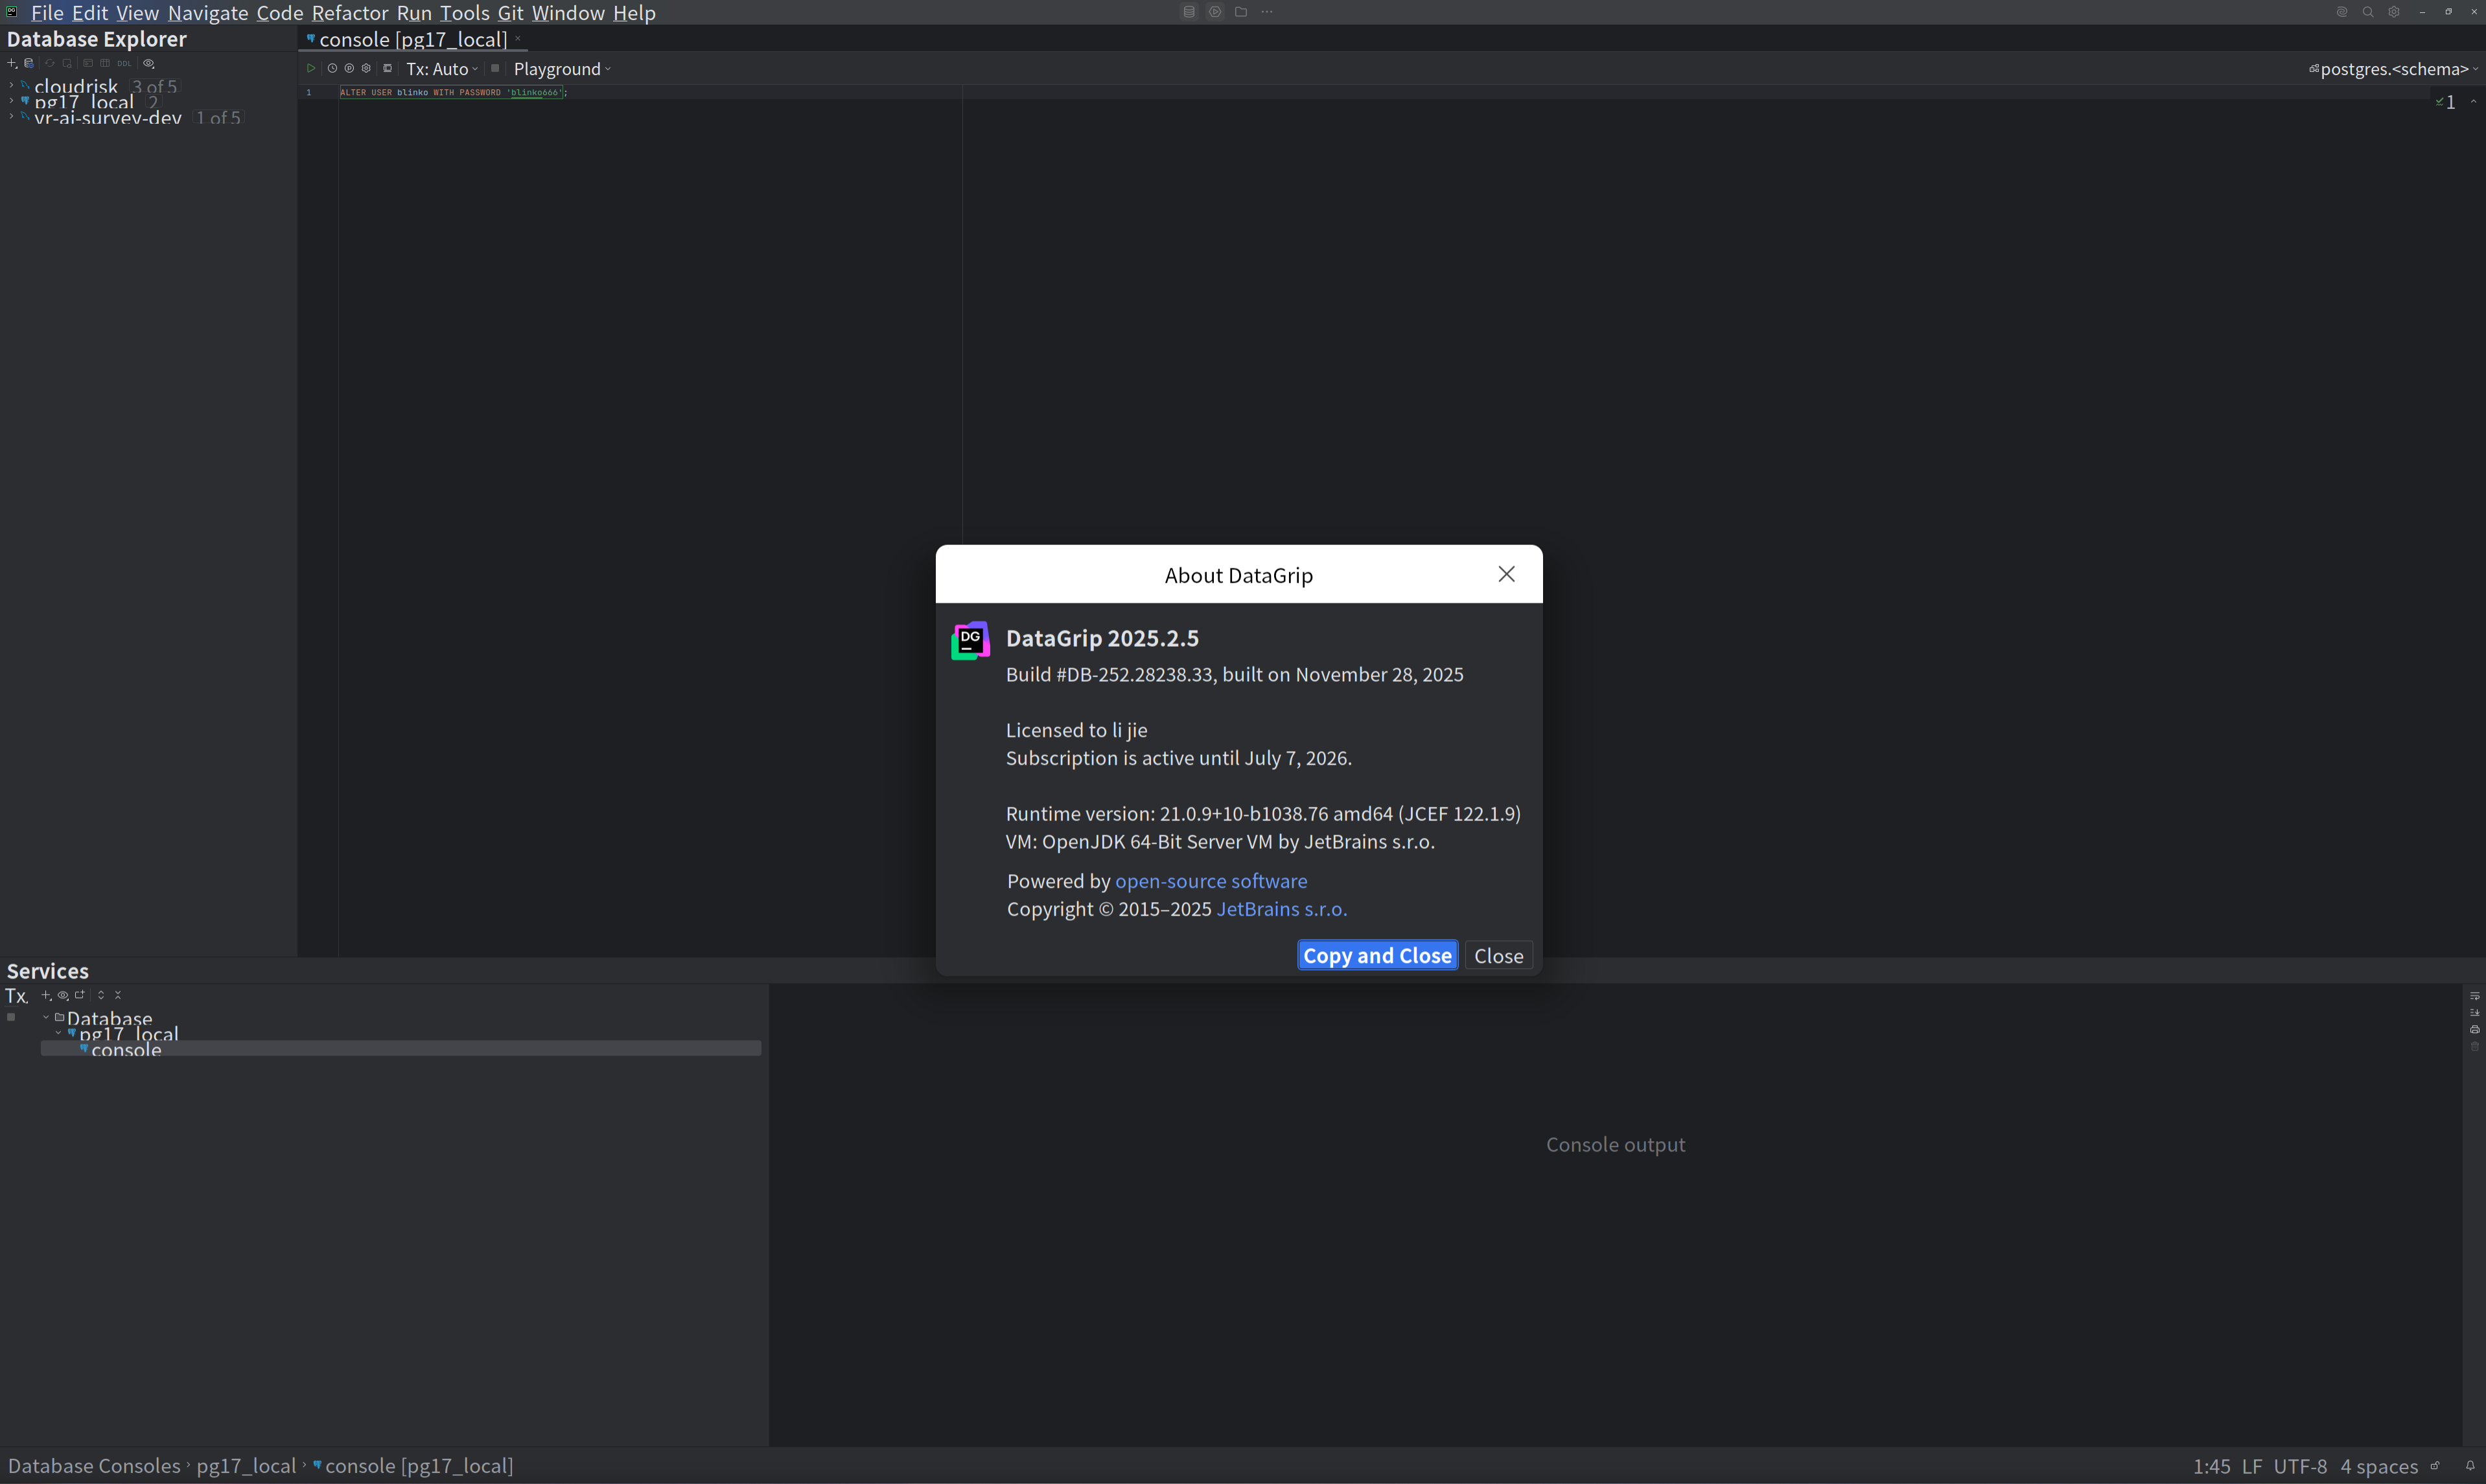This screenshot has width=2486, height=1484.
Task: Click the Database tool window icon
Action: [x=1189, y=12]
